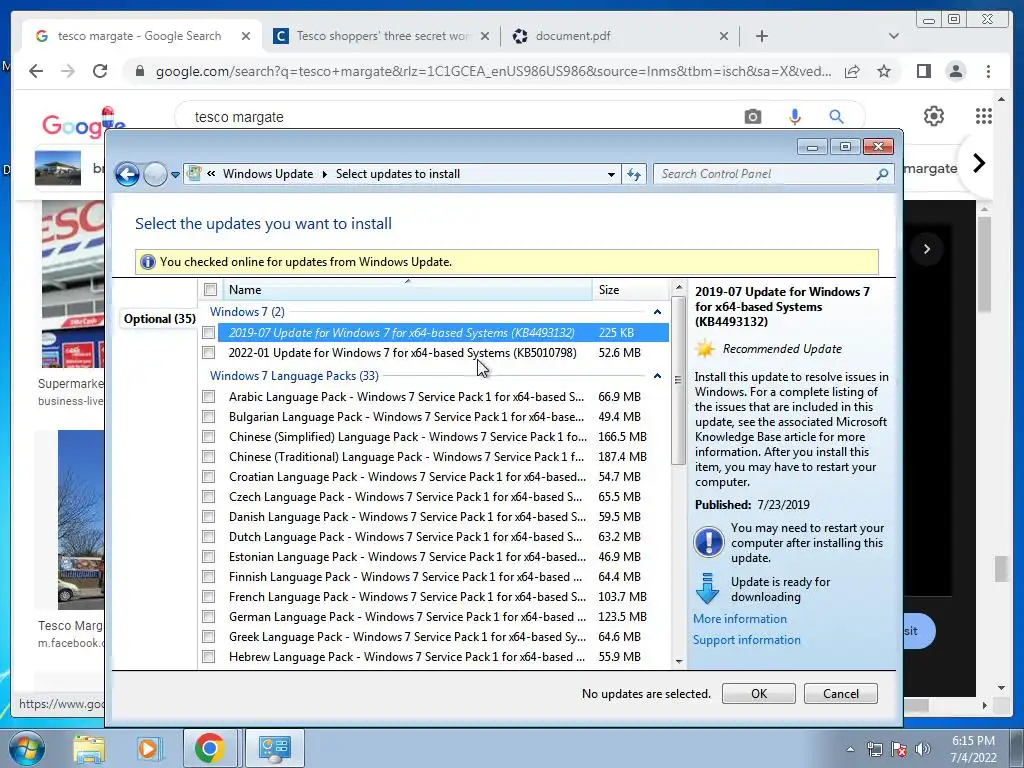Open a new Chrome tab
Viewport: 1024px width, 768px height.
tap(761, 37)
